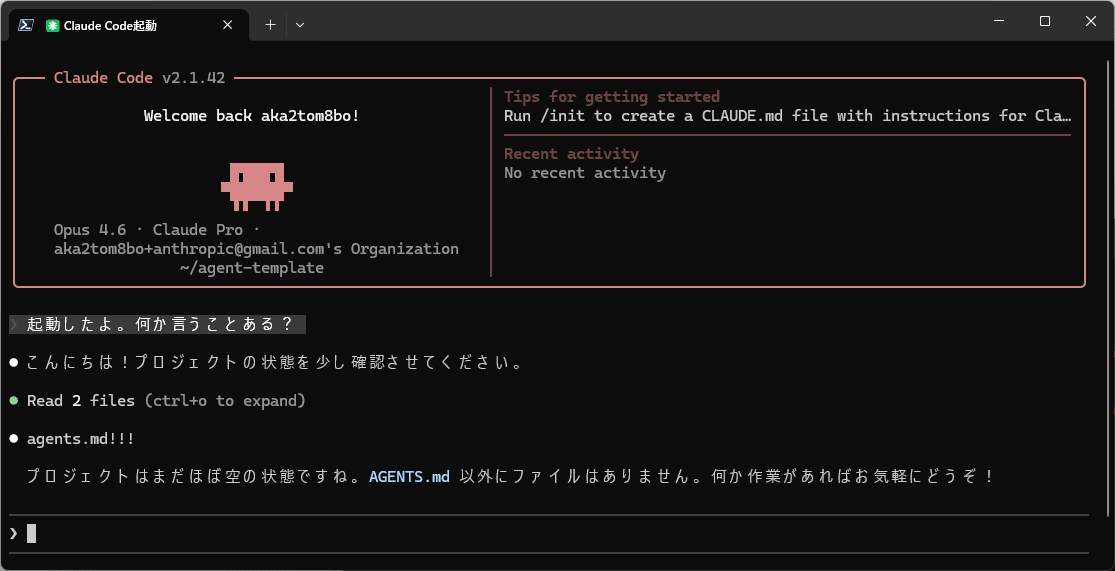The image size is (1115, 571).
Task: Click the aka2tom8bo+anthropic@gmail.com Organization line
Action: 256,250
